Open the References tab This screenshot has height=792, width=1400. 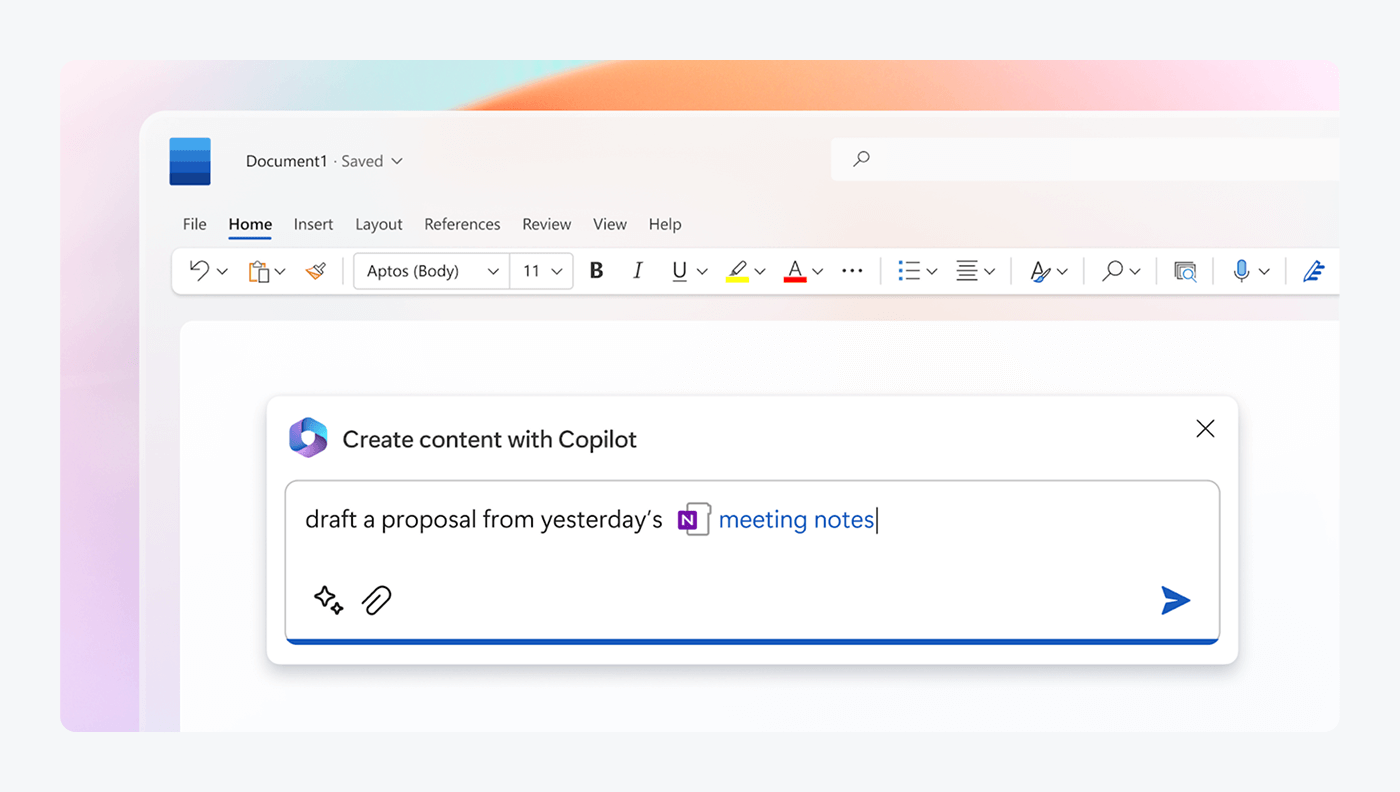tap(462, 224)
